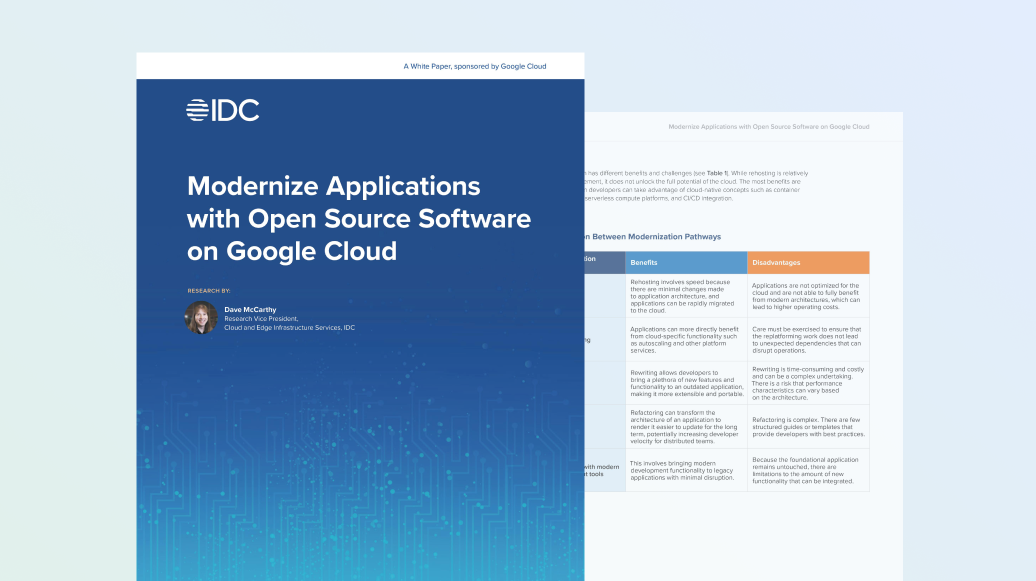Click the "Rehosting involves speed" benefits cell
The height and width of the screenshot is (581, 1036).
(686, 296)
